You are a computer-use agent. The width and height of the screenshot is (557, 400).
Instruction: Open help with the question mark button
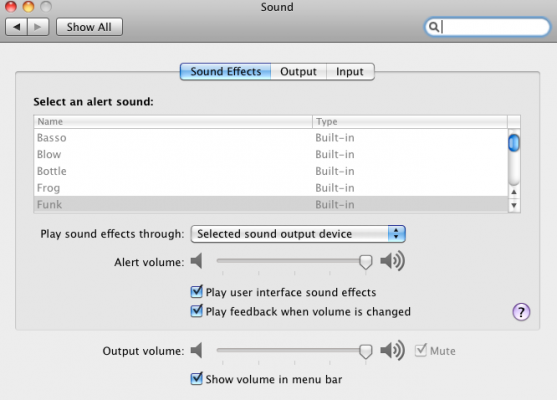521,312
